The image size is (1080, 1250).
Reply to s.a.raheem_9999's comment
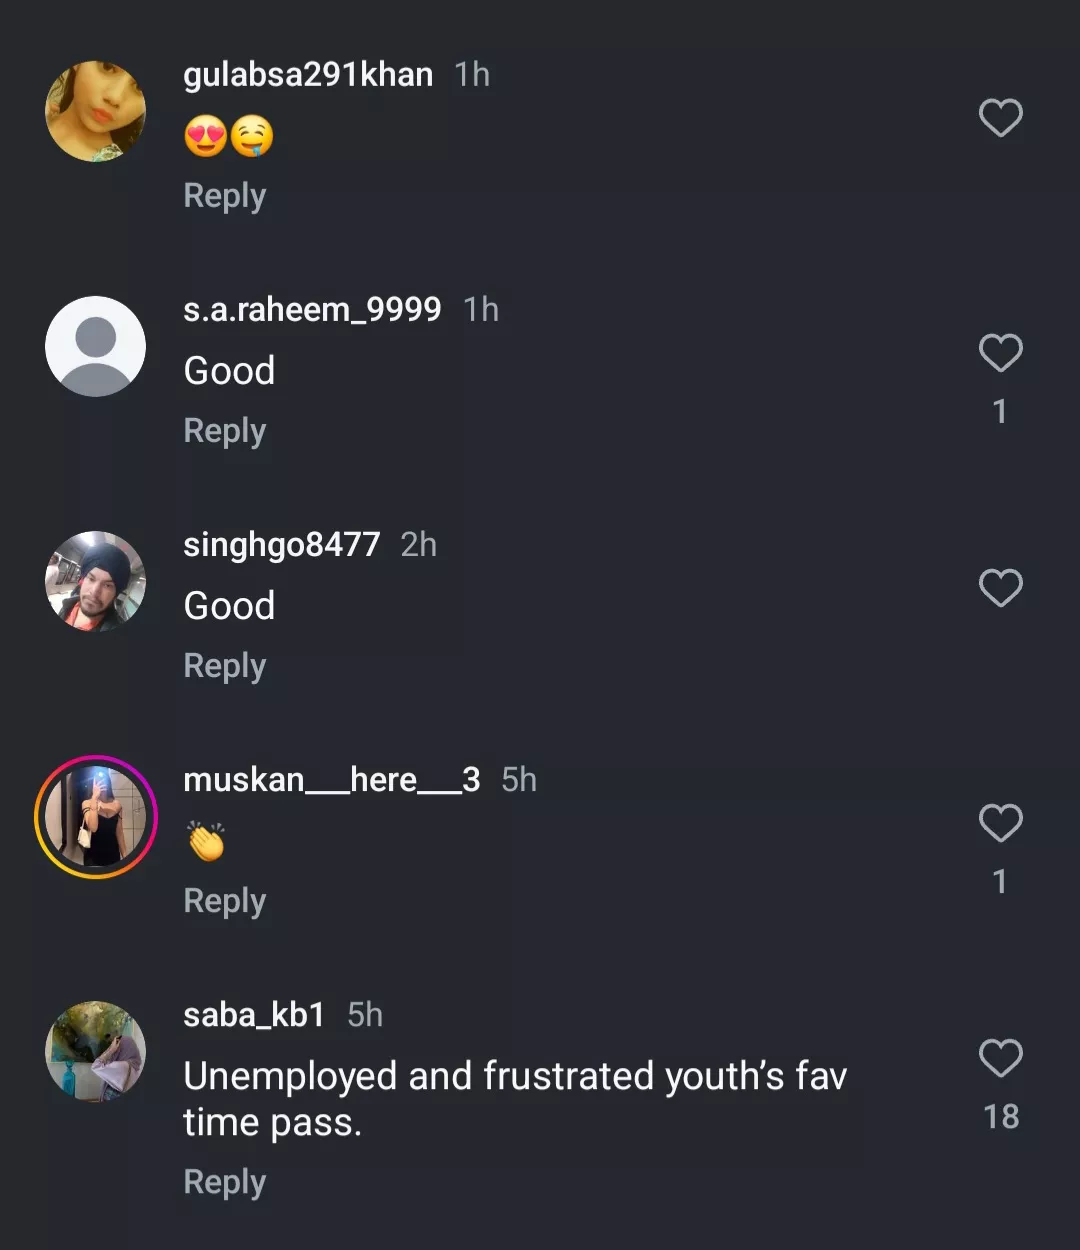[225, 431]
